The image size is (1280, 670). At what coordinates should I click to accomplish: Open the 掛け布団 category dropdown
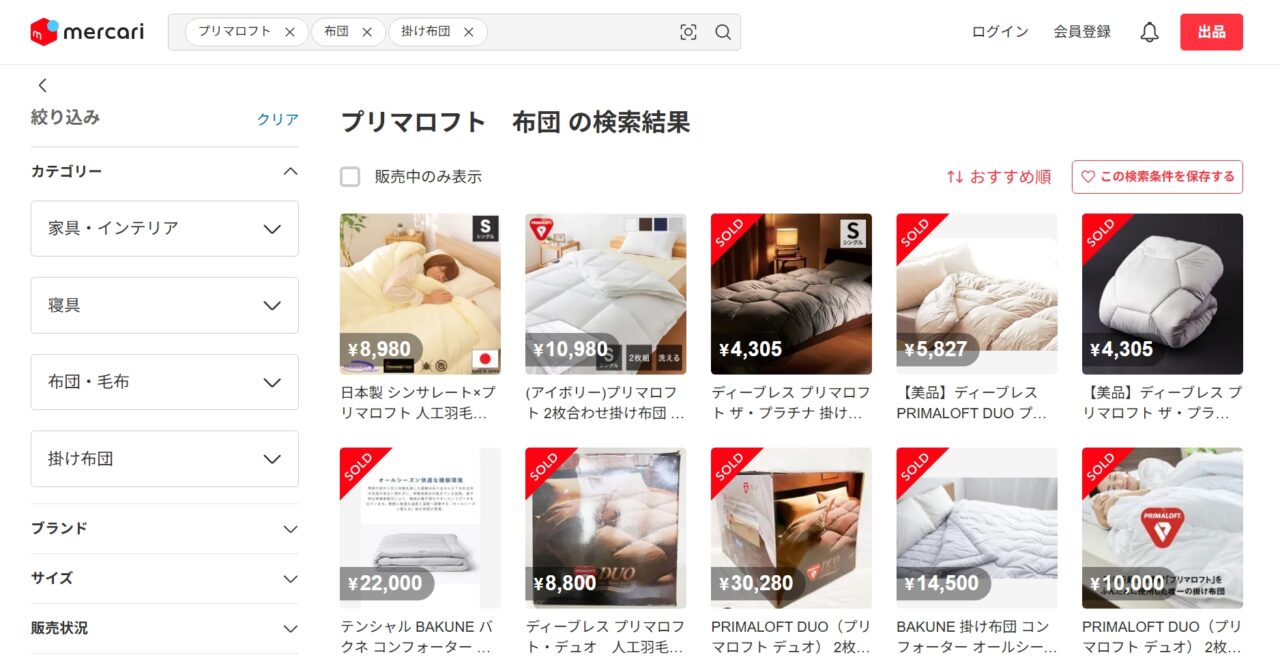(x=165, y=459)
